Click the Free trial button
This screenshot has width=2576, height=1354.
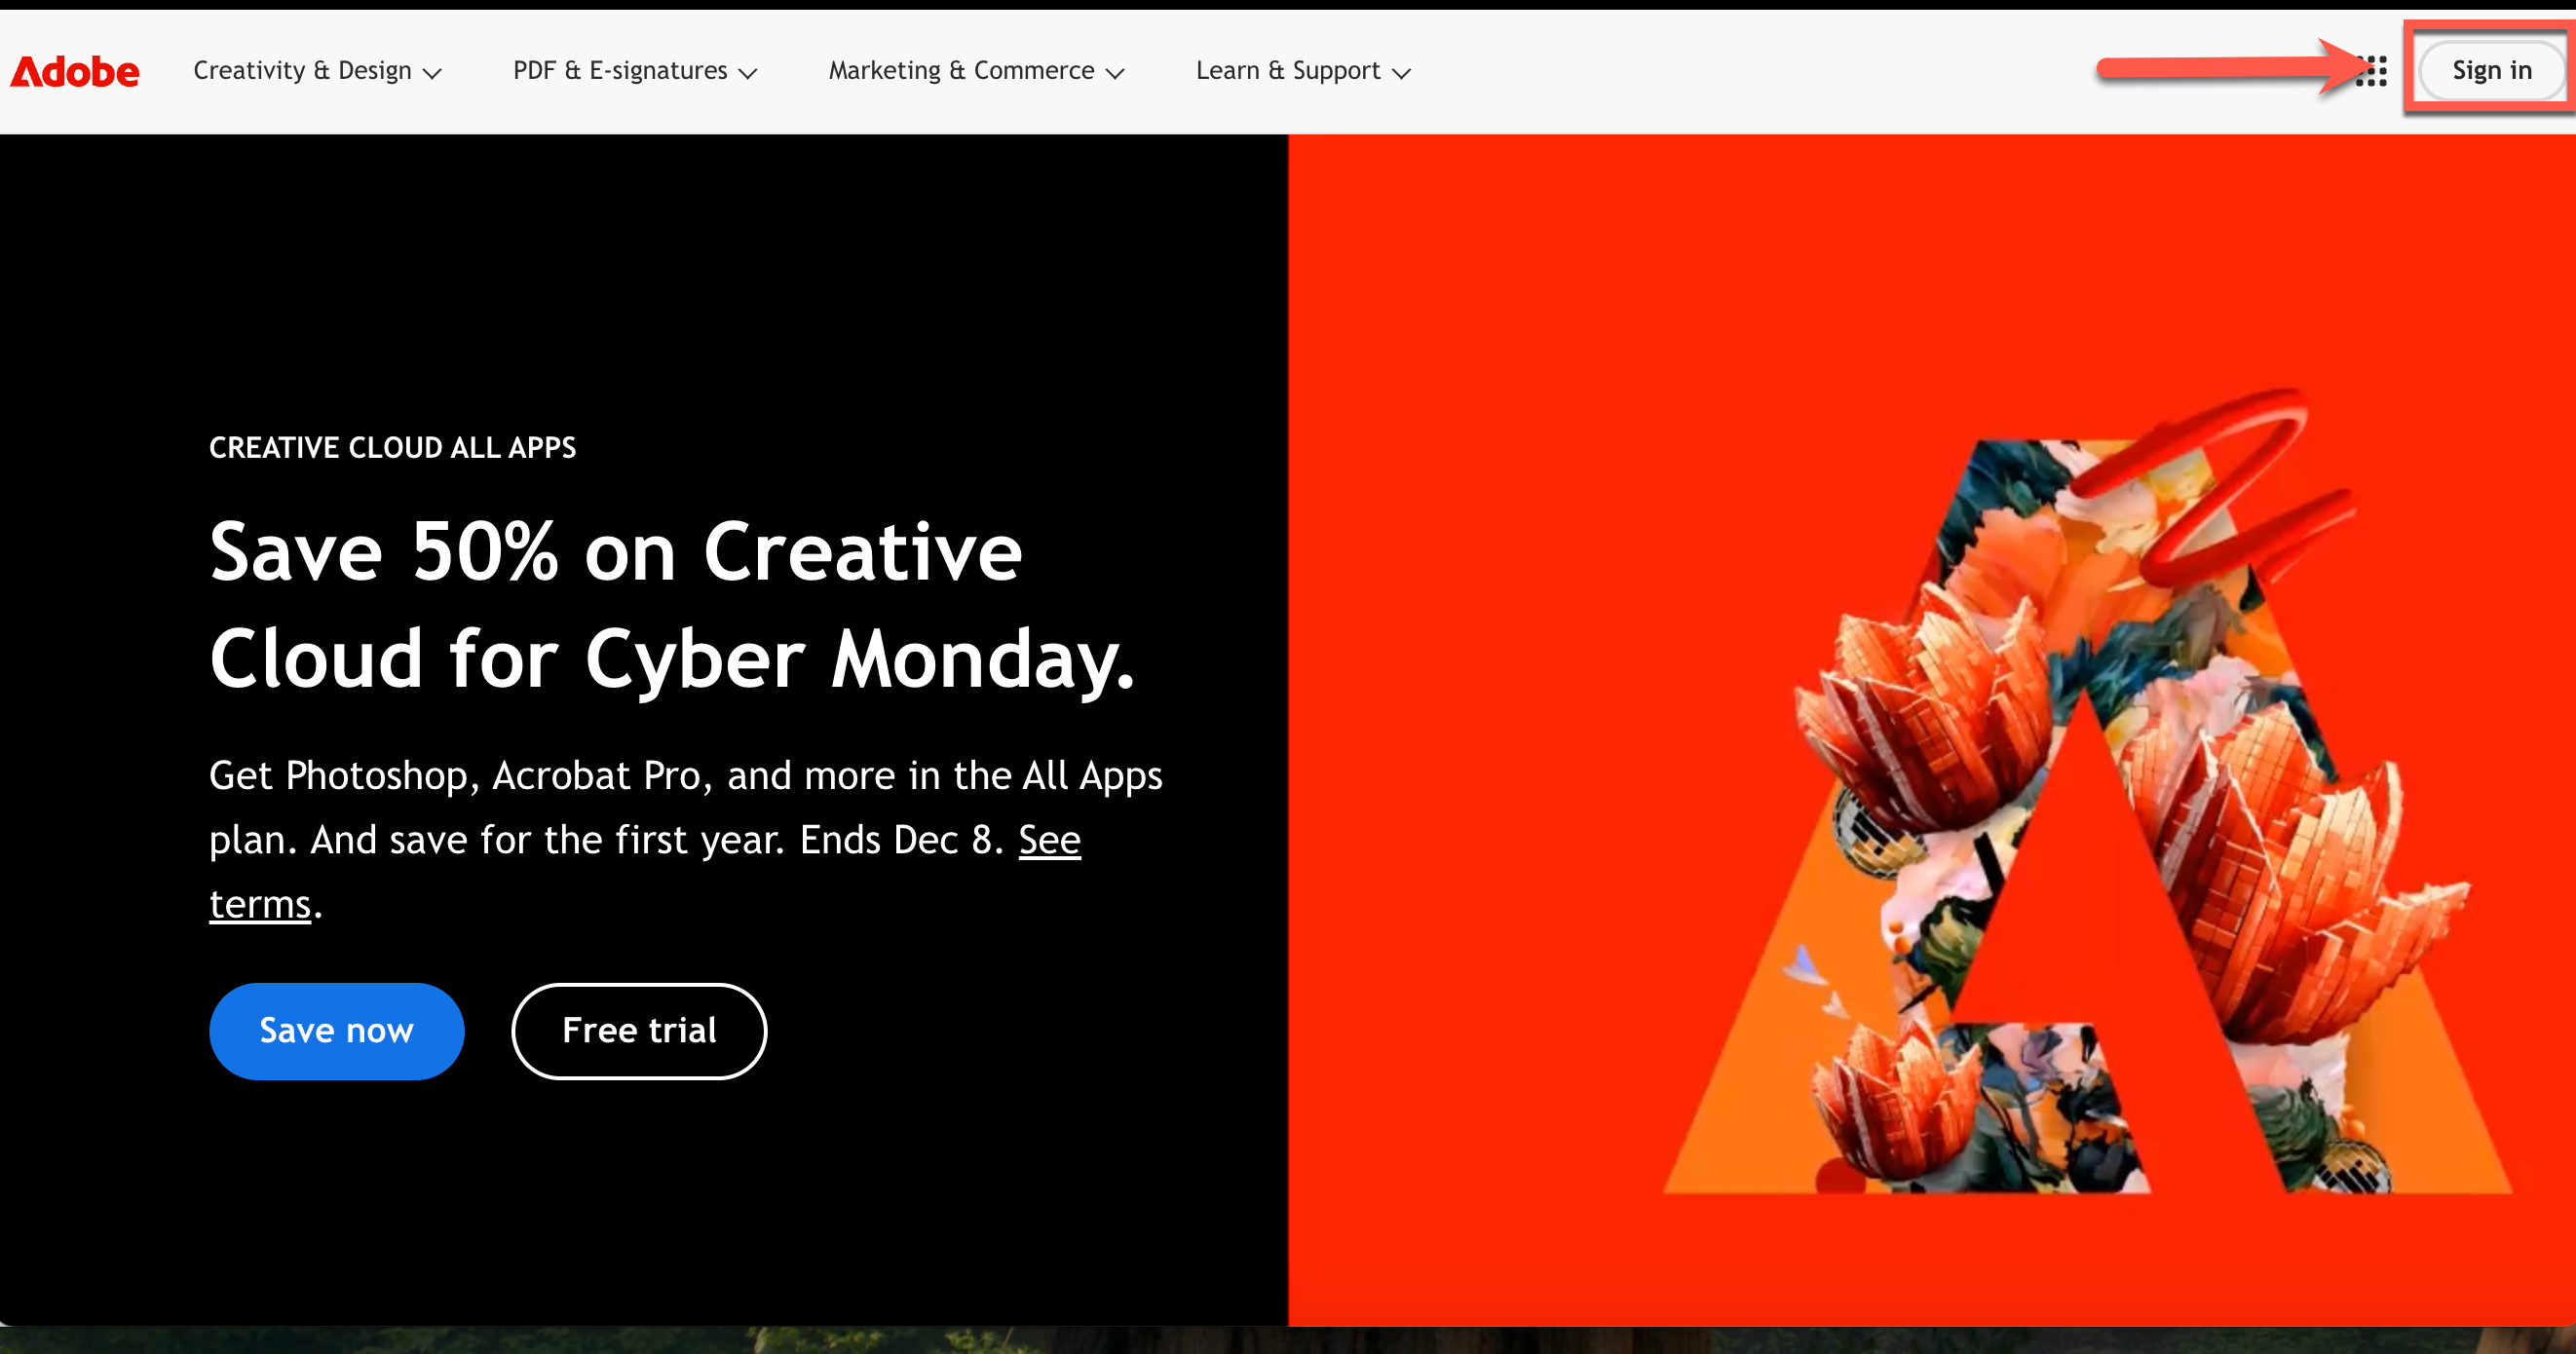639,1031
